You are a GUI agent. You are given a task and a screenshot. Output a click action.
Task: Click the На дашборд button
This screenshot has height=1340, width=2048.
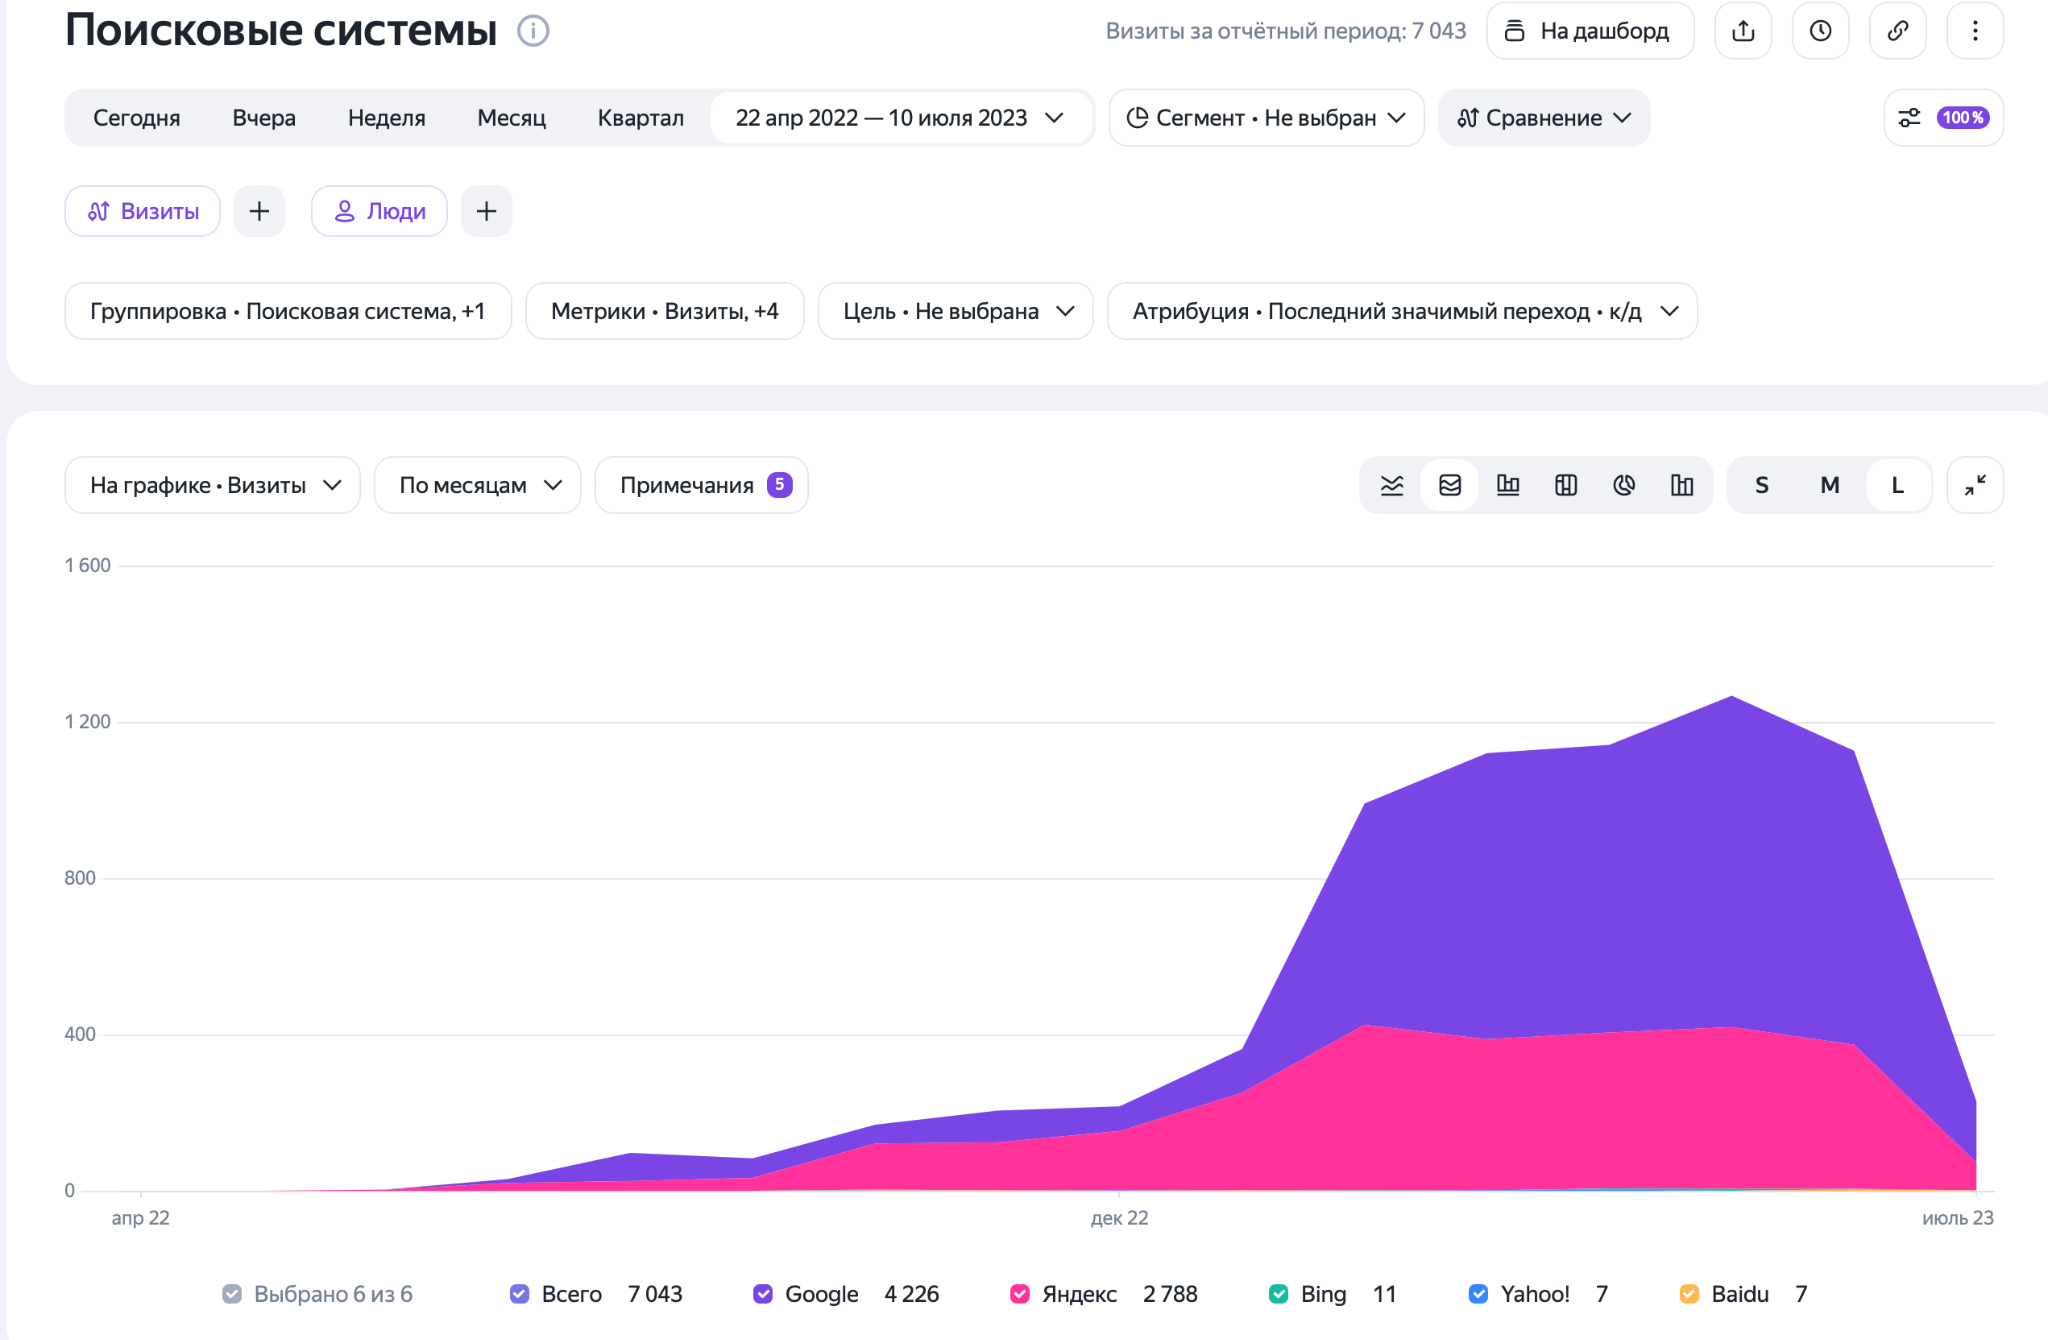[1590, 31]
